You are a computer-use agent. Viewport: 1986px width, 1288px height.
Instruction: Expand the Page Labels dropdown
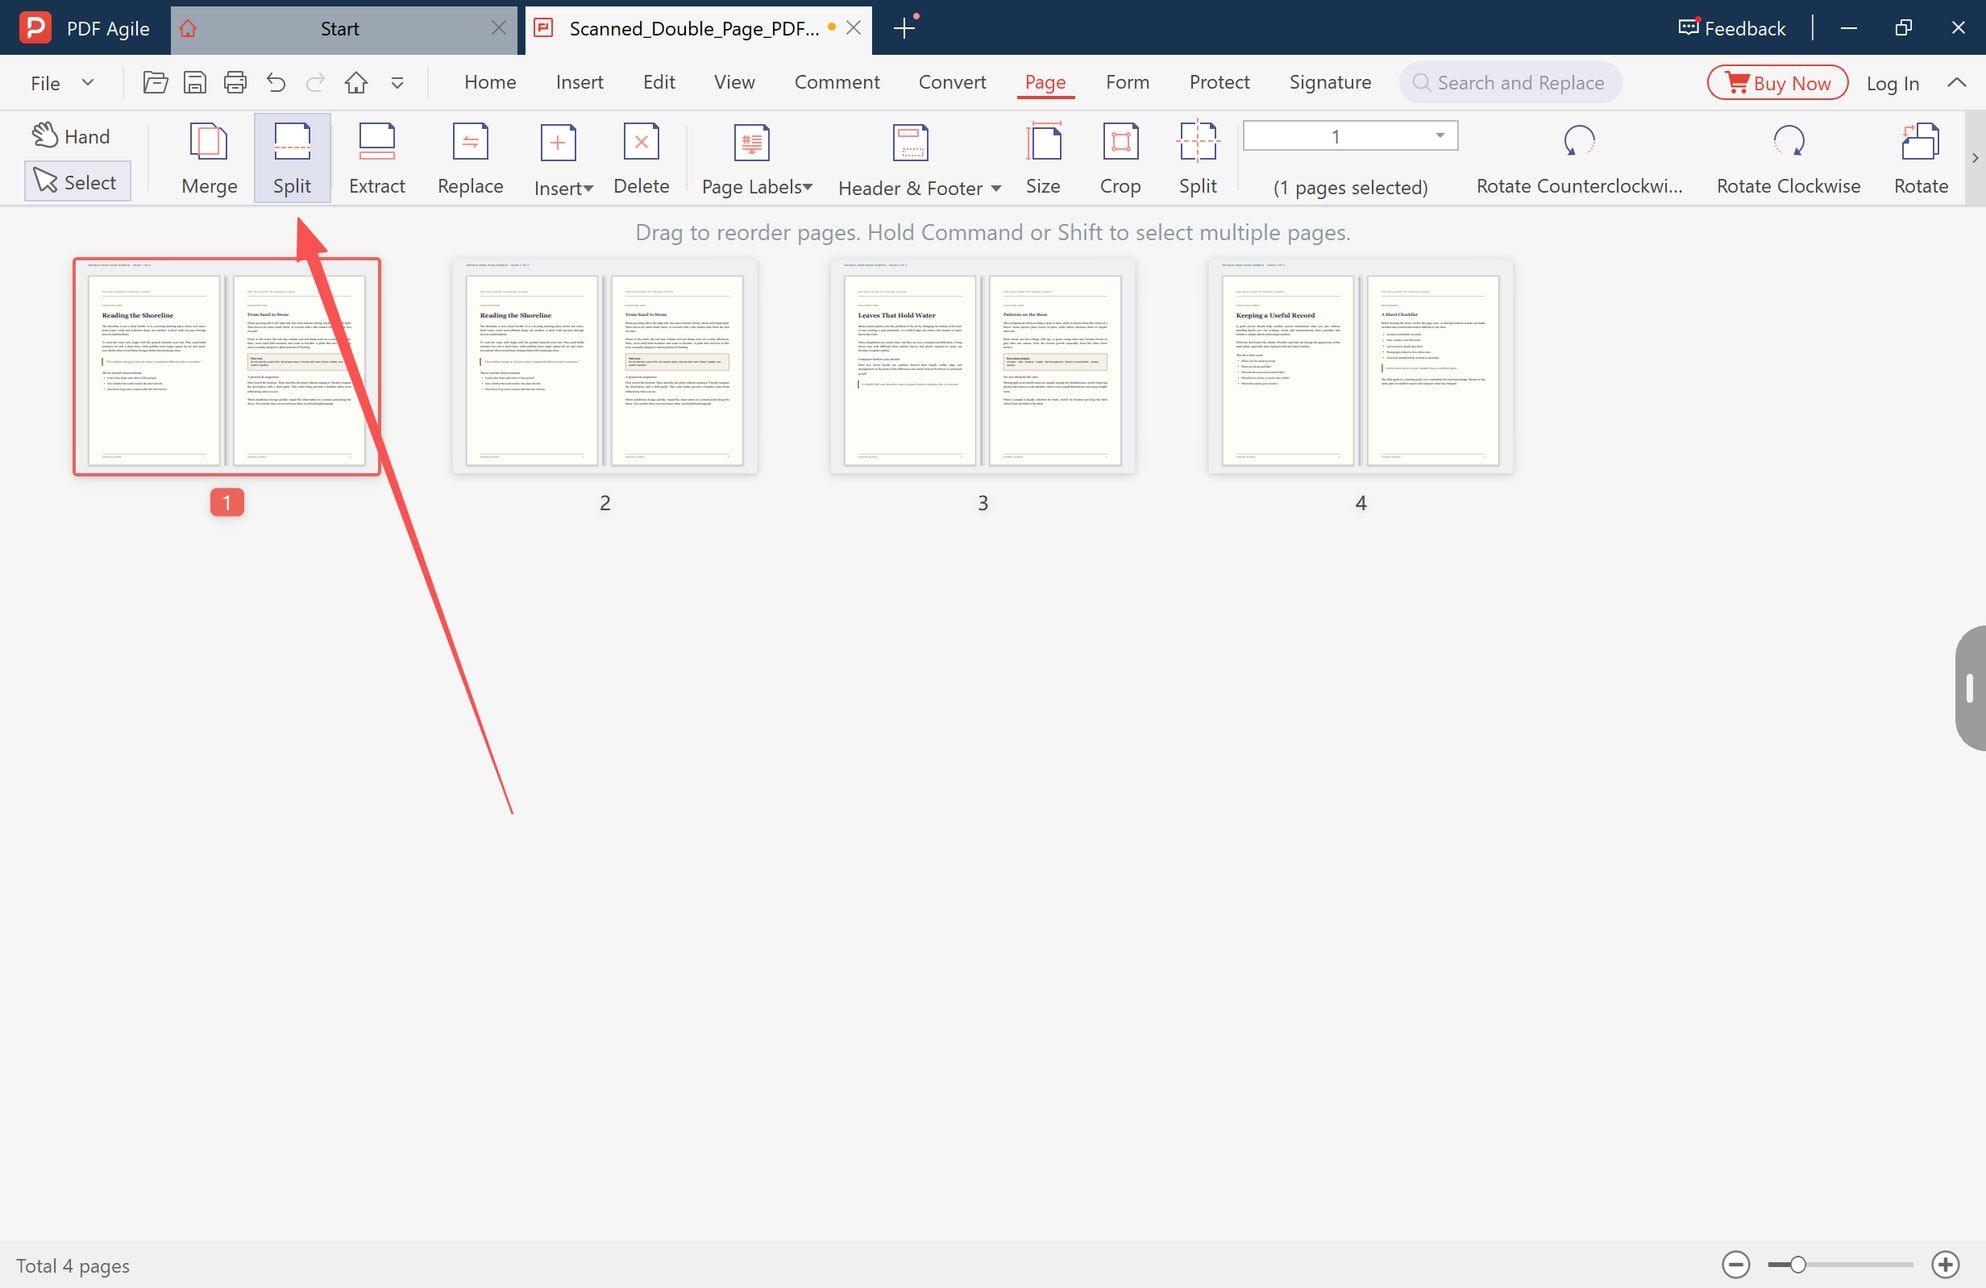(757, 158)
